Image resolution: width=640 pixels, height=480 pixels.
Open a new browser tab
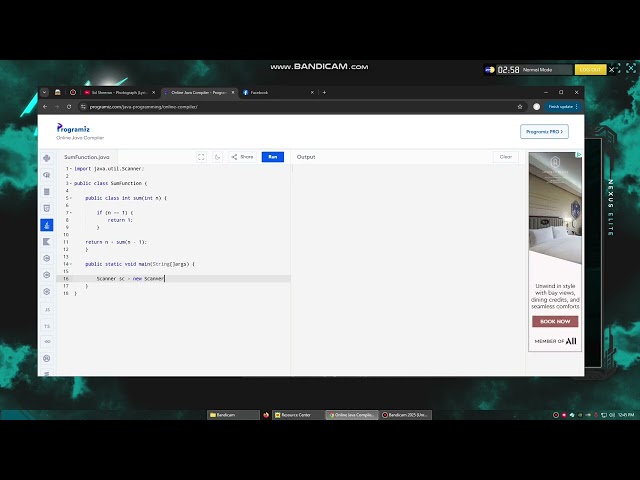(x=324, y=93)
